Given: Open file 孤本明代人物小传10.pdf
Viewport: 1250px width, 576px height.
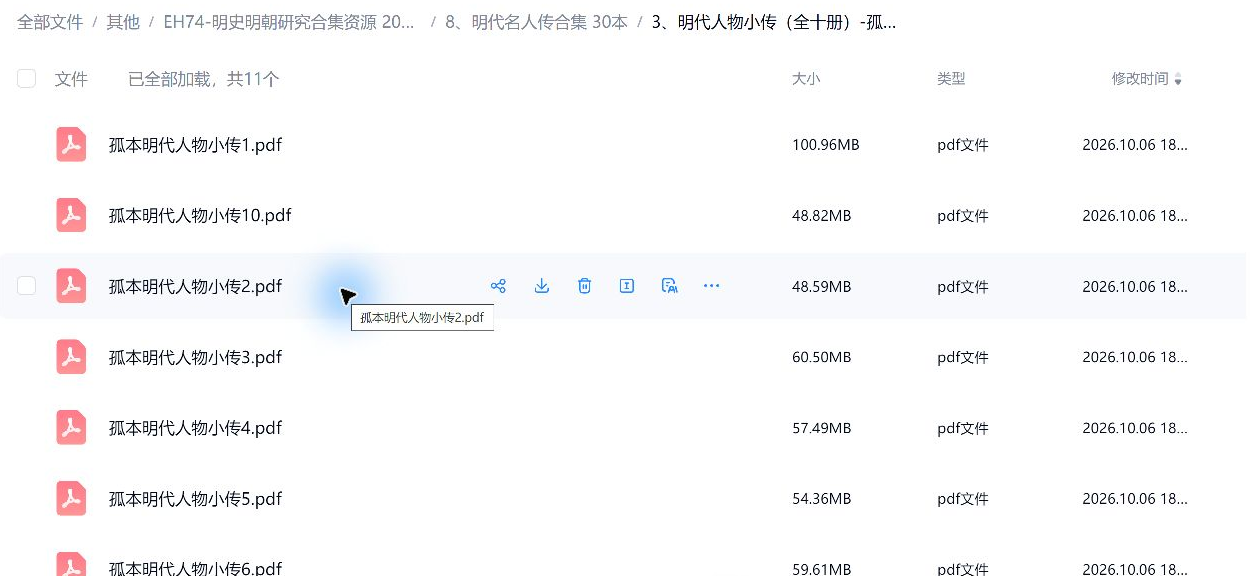Looking at the screenshot, I should pyautogui.click(x=200, y=216).
